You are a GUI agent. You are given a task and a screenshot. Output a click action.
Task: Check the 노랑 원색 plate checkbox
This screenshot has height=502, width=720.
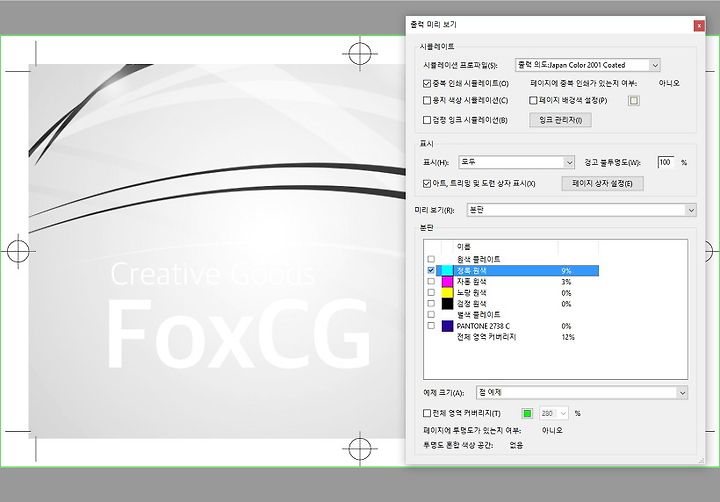431,292
